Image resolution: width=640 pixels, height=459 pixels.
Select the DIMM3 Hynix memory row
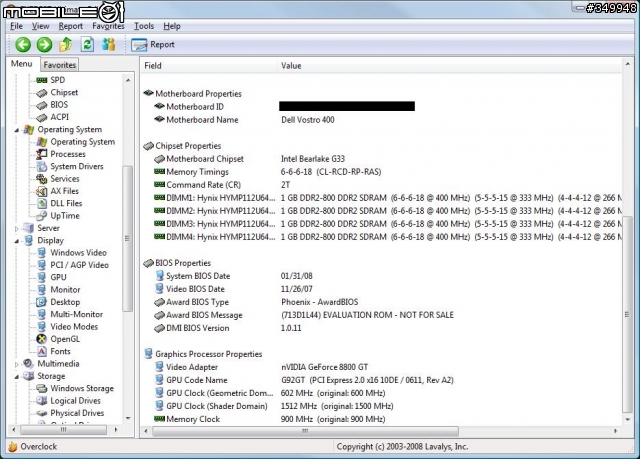pyautogui.click(x=380, y=224)
